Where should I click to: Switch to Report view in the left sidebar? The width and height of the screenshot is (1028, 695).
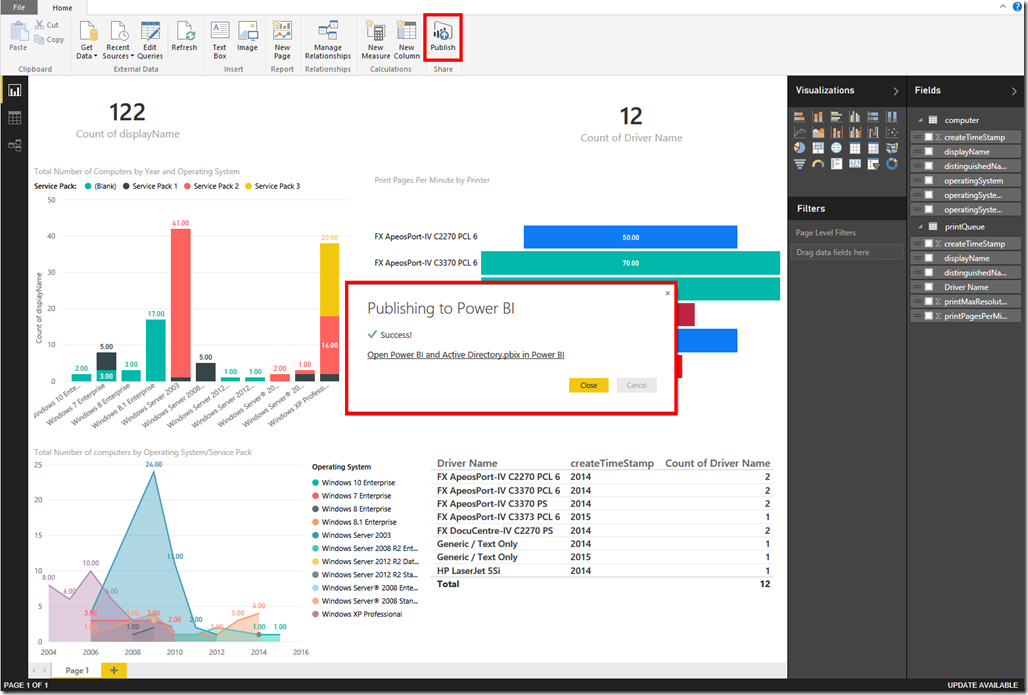coord(14,90)
